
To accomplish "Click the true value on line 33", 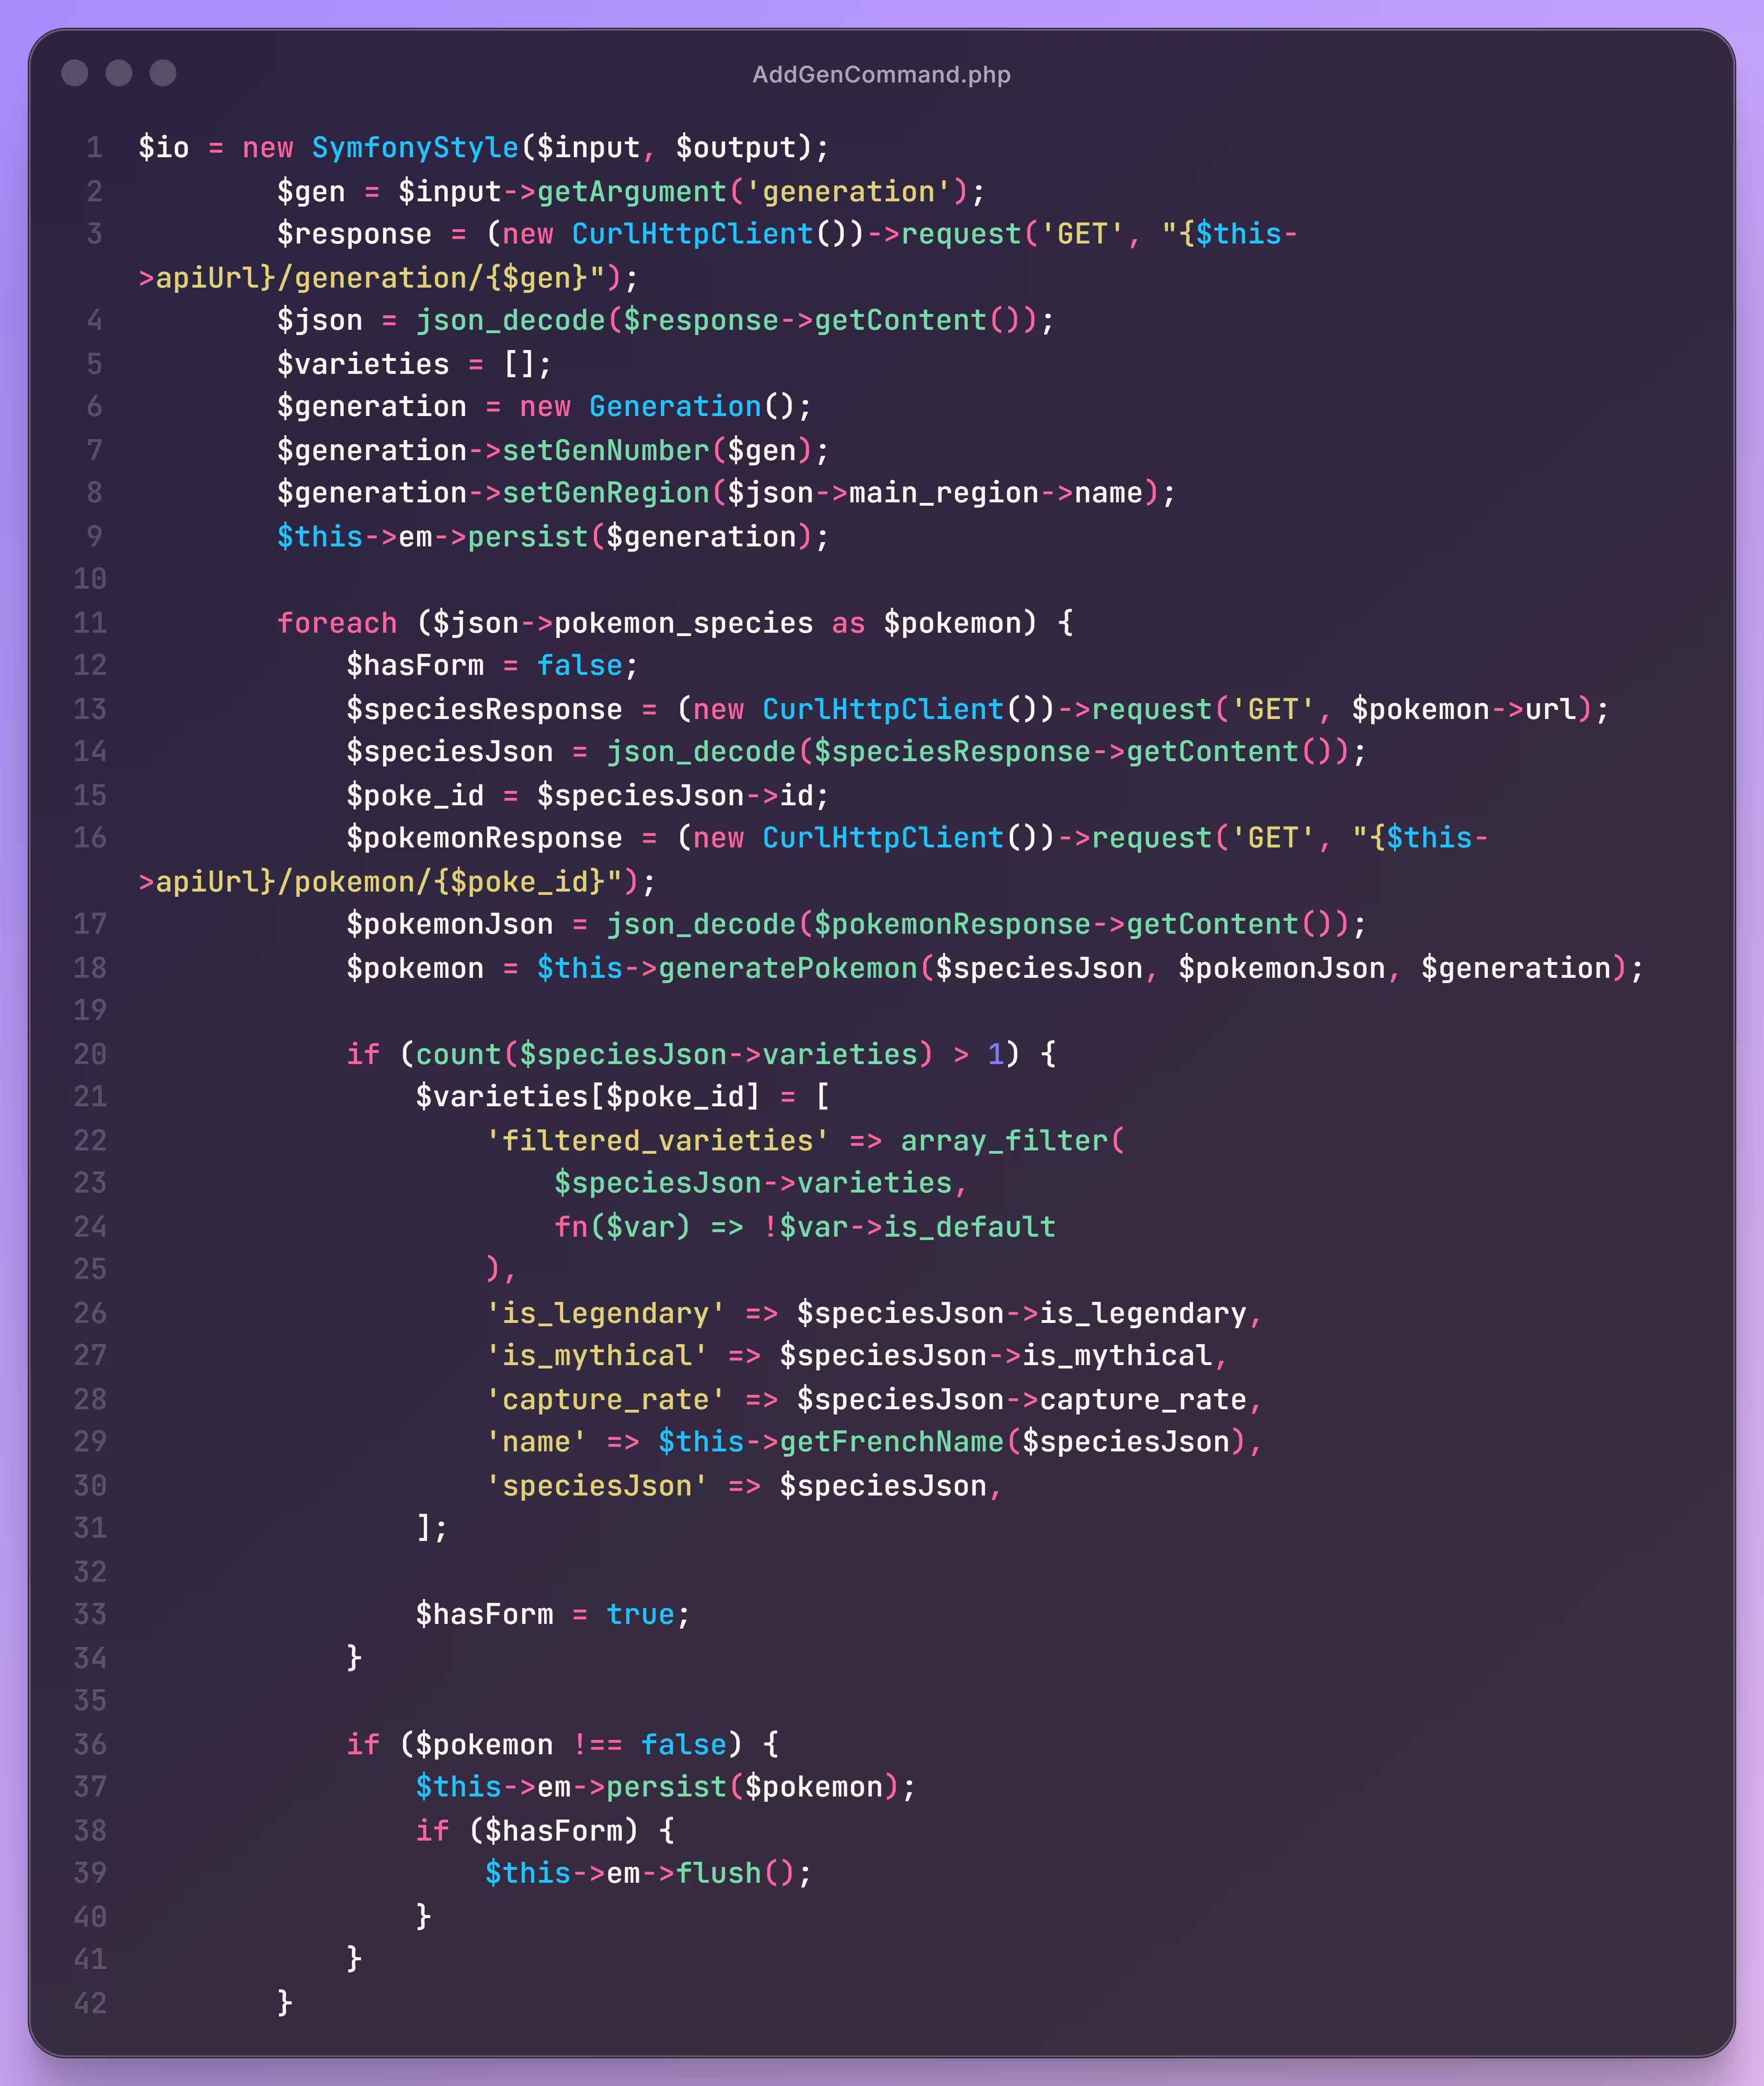I will 640,1615.
